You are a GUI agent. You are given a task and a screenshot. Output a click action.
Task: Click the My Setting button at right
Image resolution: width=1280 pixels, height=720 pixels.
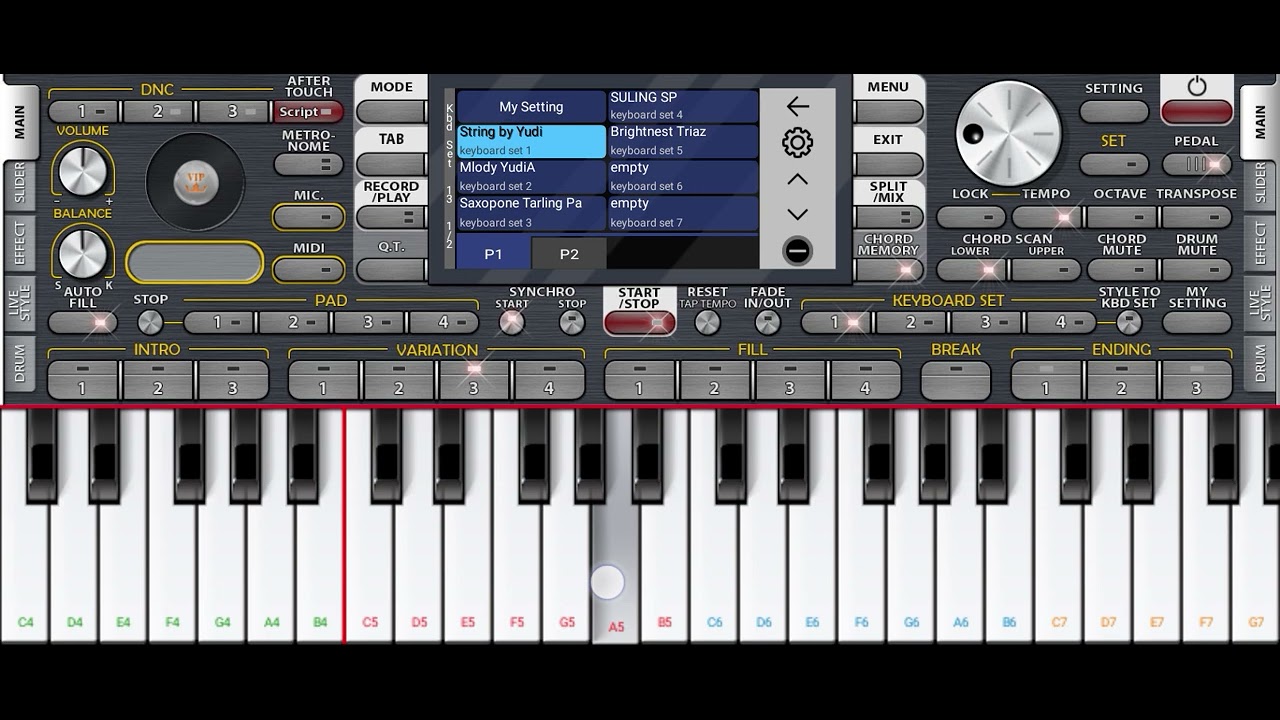(x=1197, y=323)
